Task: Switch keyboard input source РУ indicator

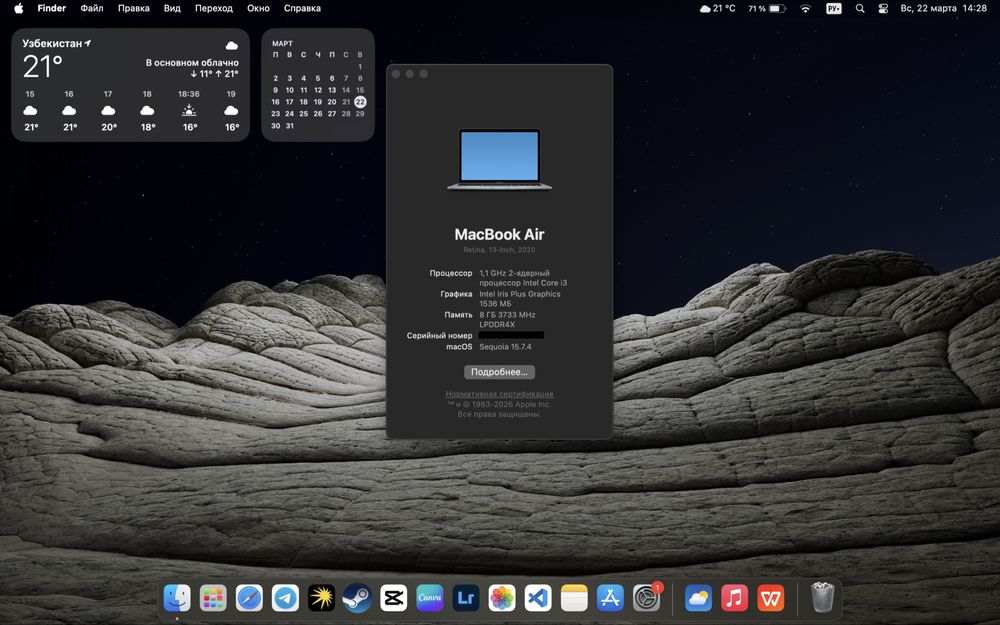Action: tap(834, 8)
